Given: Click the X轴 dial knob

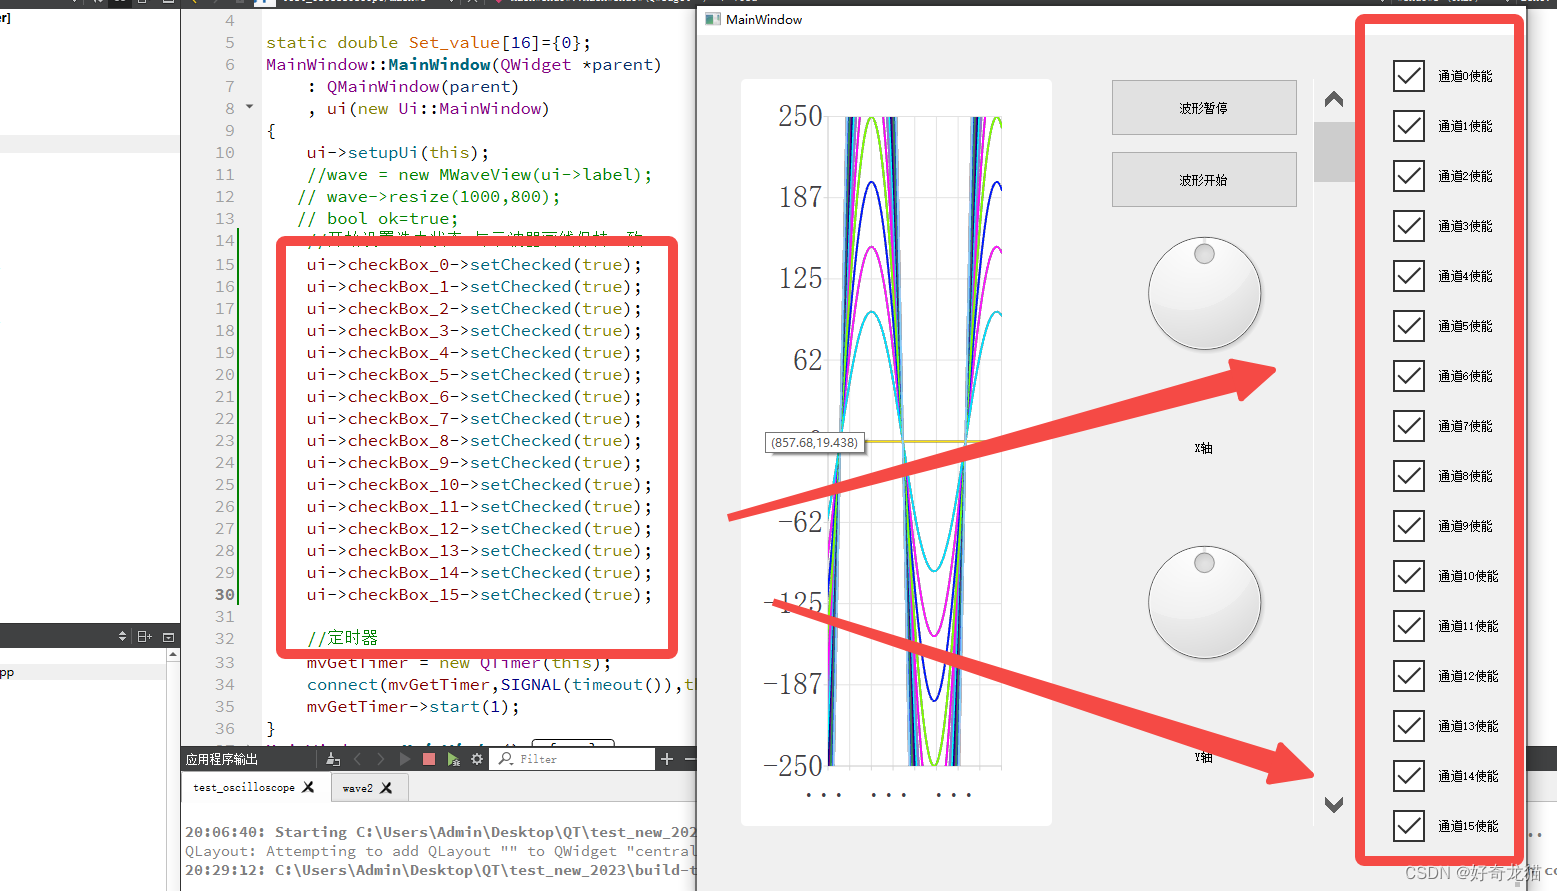Looking at the screenshot, I should pos(1204,294).
